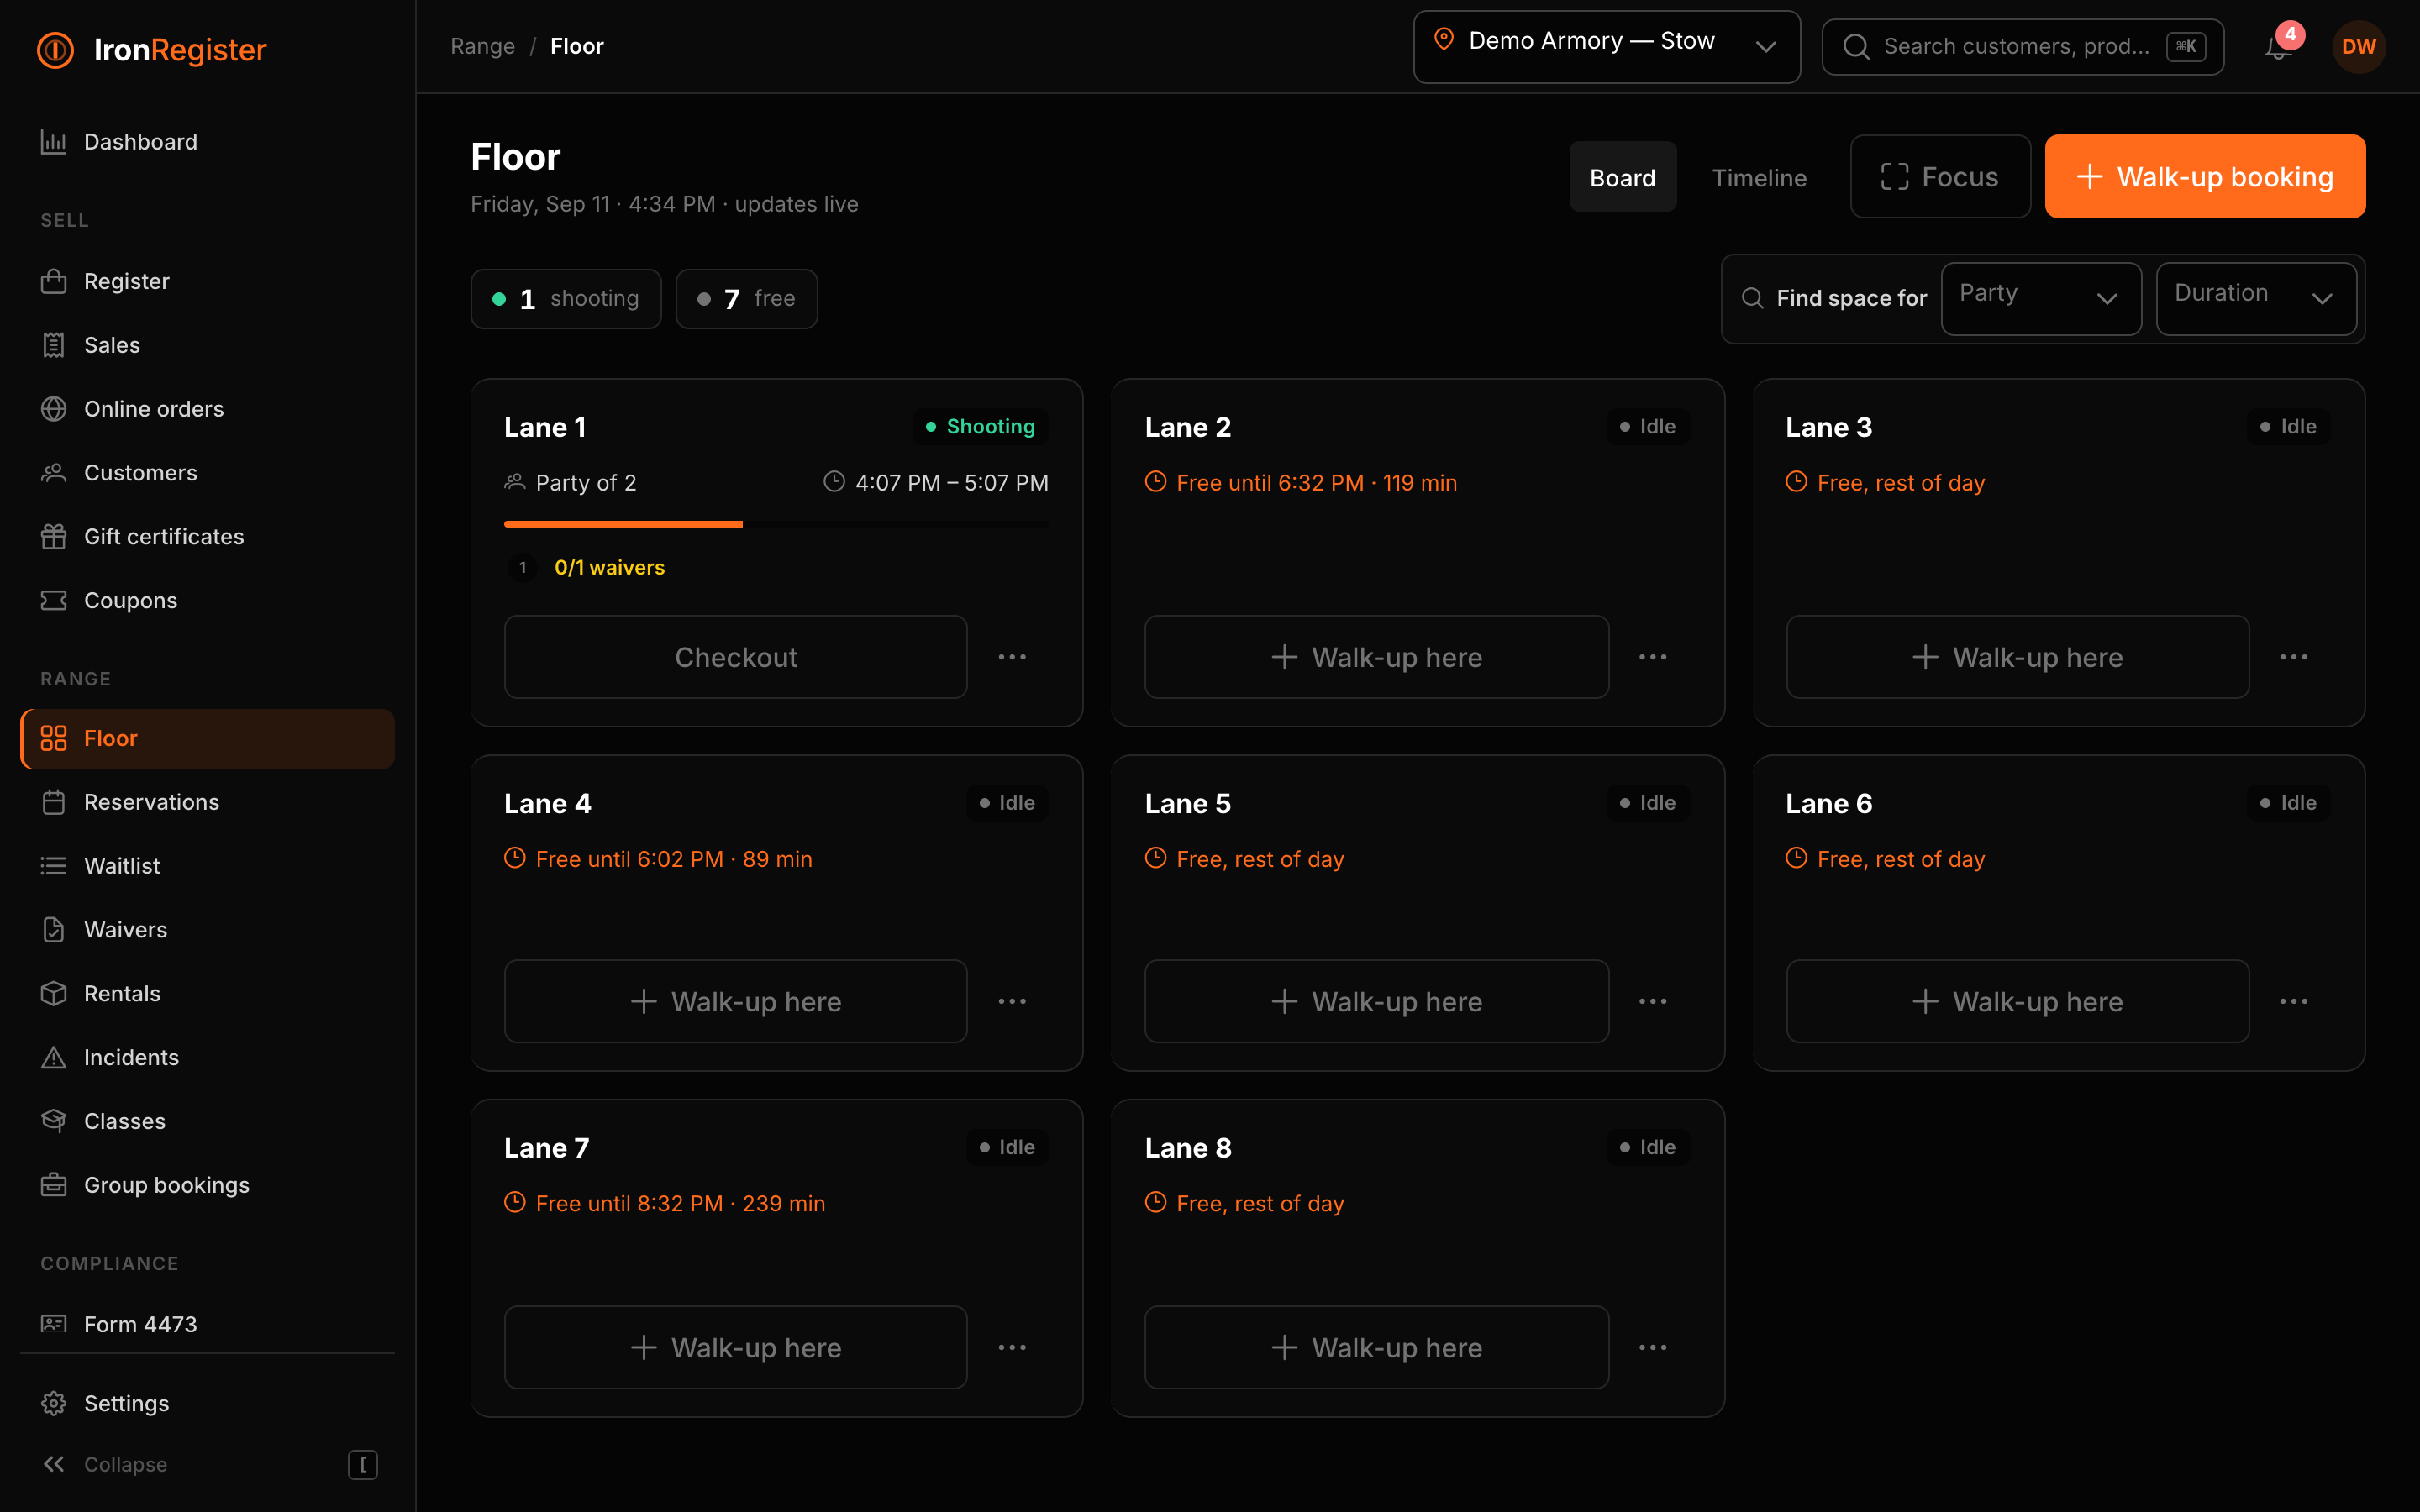Open Lane 4 more options menu
Image resolution: width=2420 pixels, height=1512 pixels.
(1012, 1001)
